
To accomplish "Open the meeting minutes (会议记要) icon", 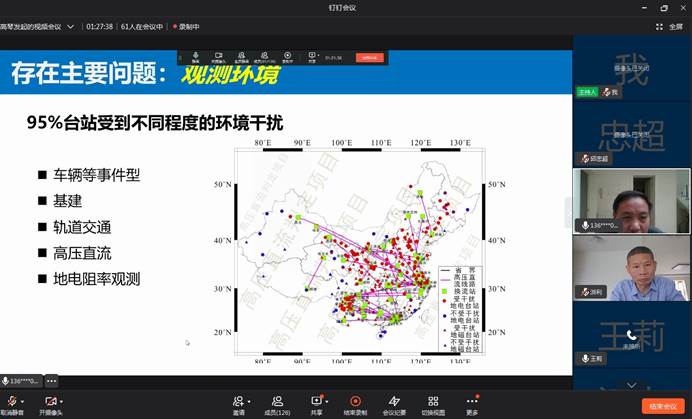I will coord(394,401).
